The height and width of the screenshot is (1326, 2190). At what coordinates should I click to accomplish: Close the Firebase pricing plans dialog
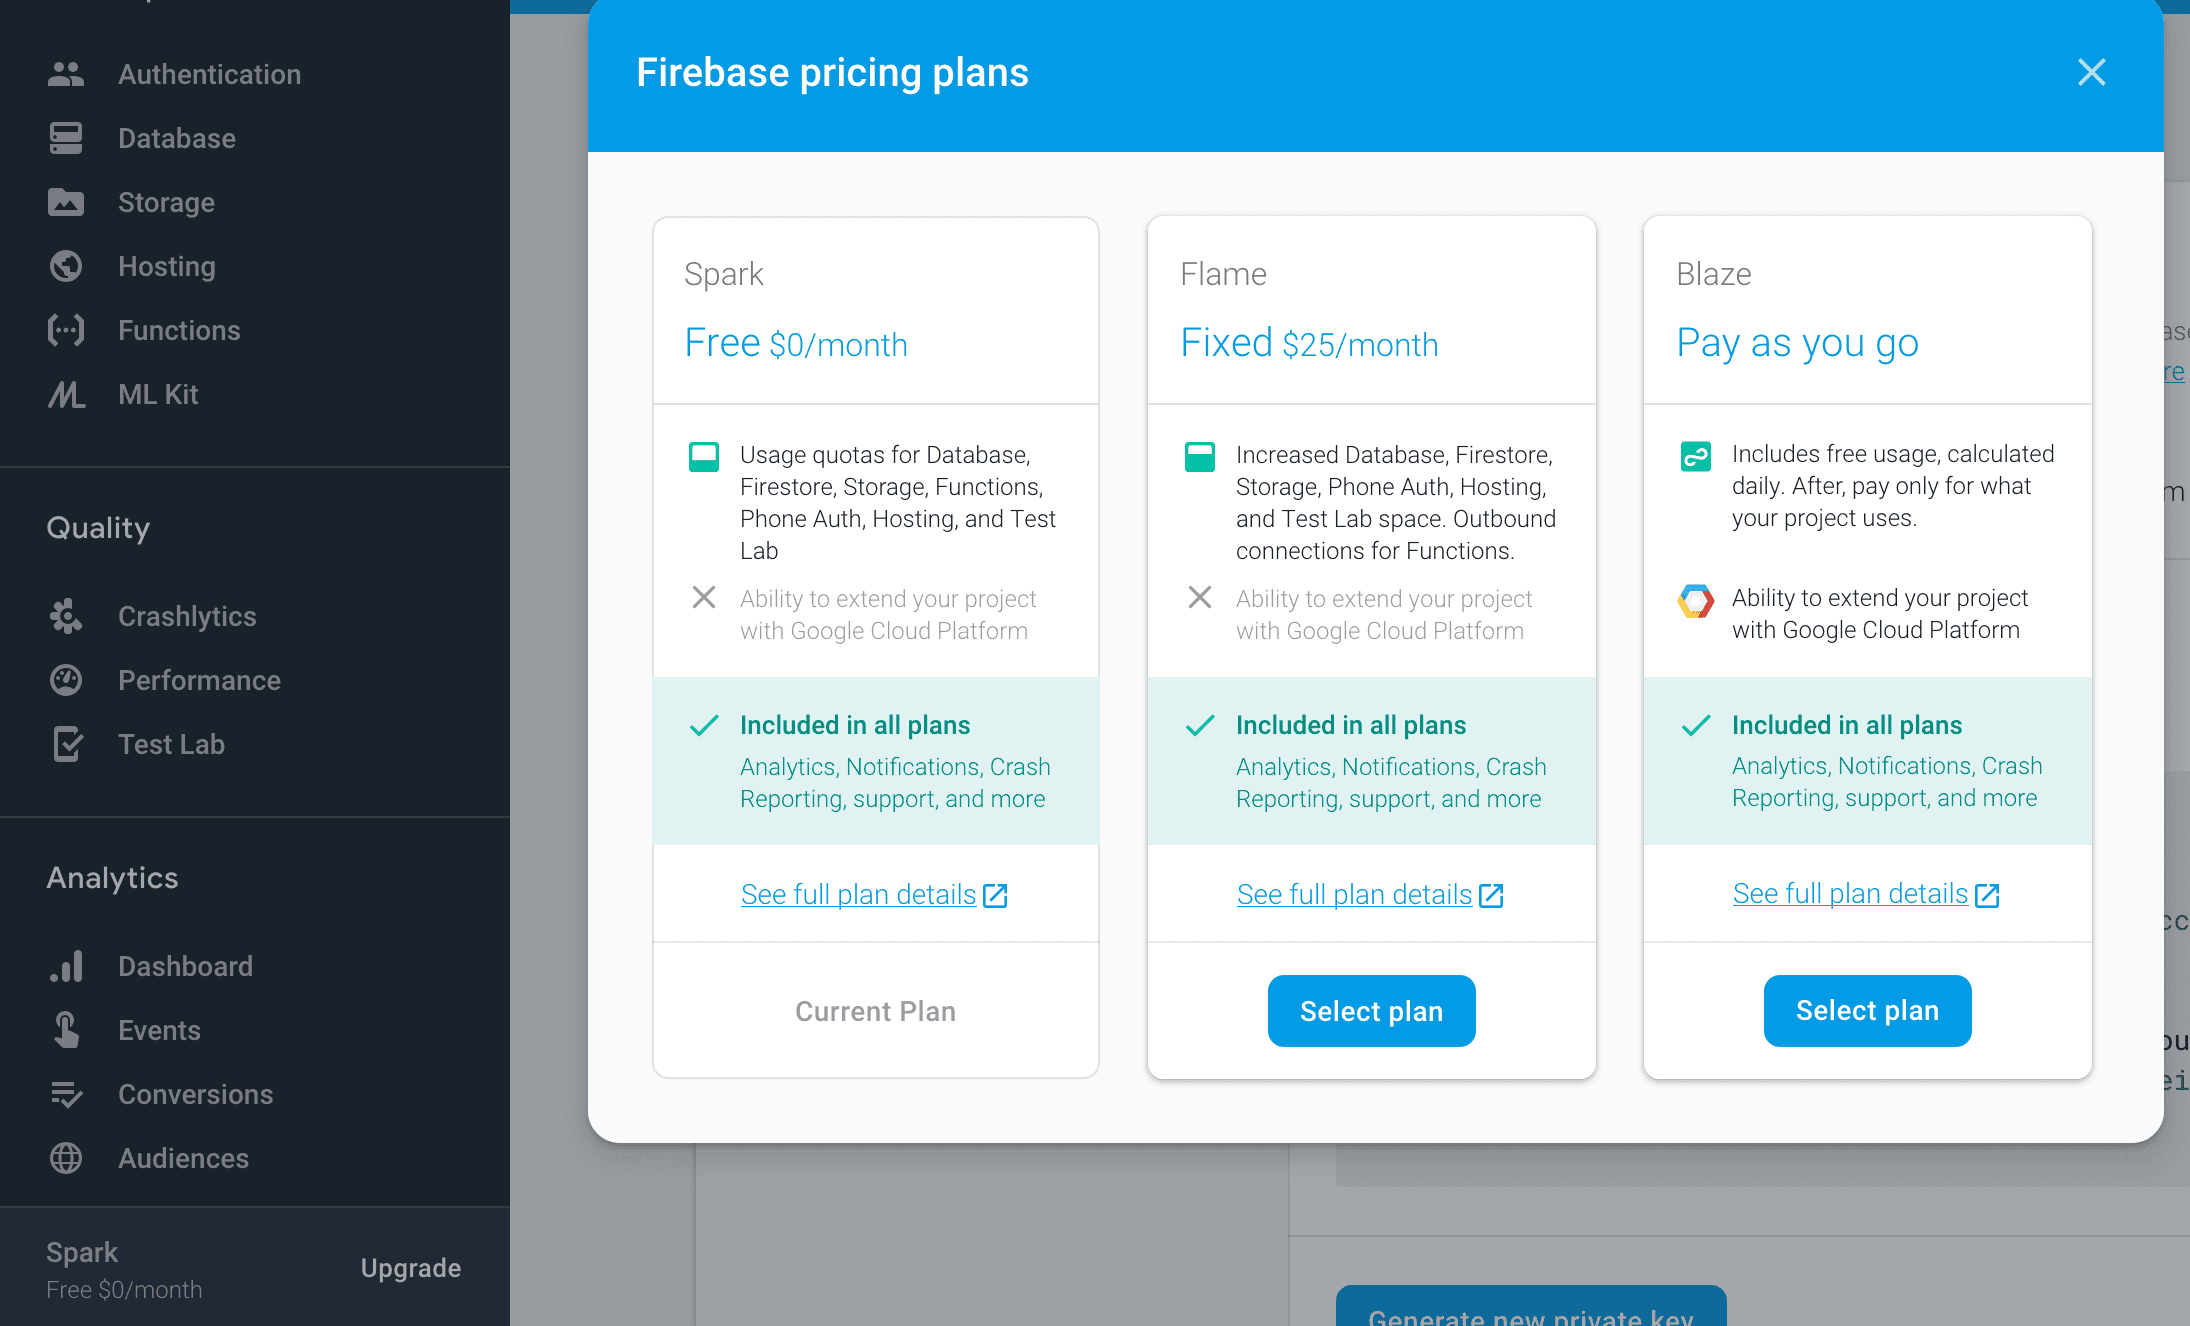(2091, 72)
